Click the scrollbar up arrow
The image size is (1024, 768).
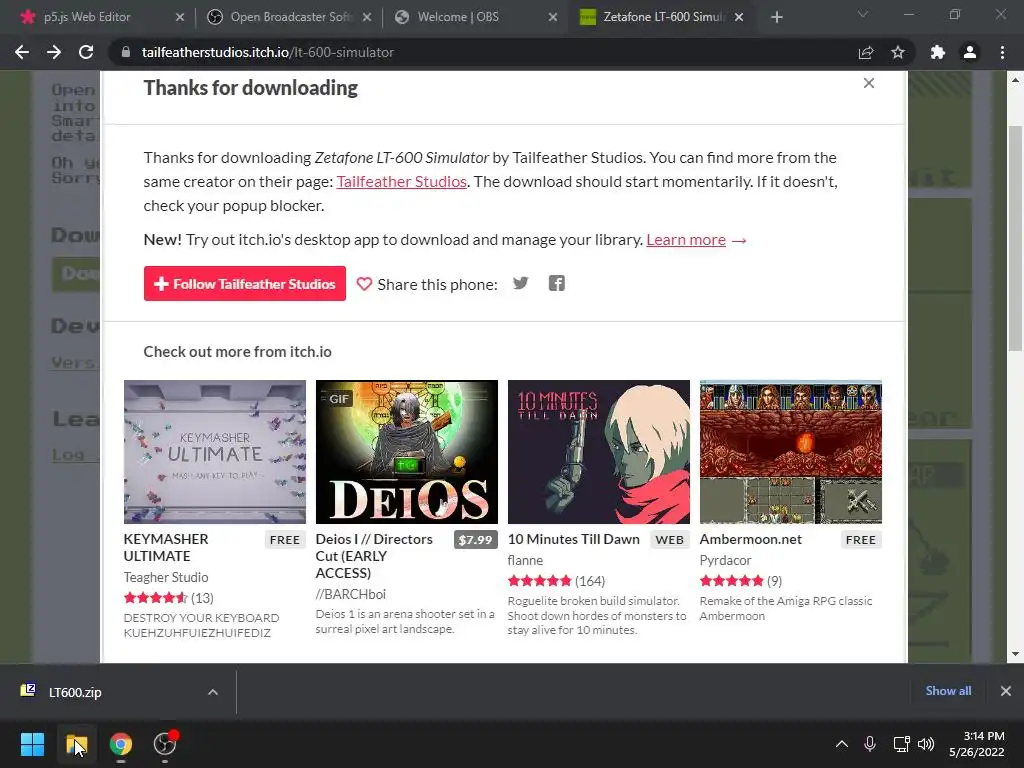[1015, 80]
